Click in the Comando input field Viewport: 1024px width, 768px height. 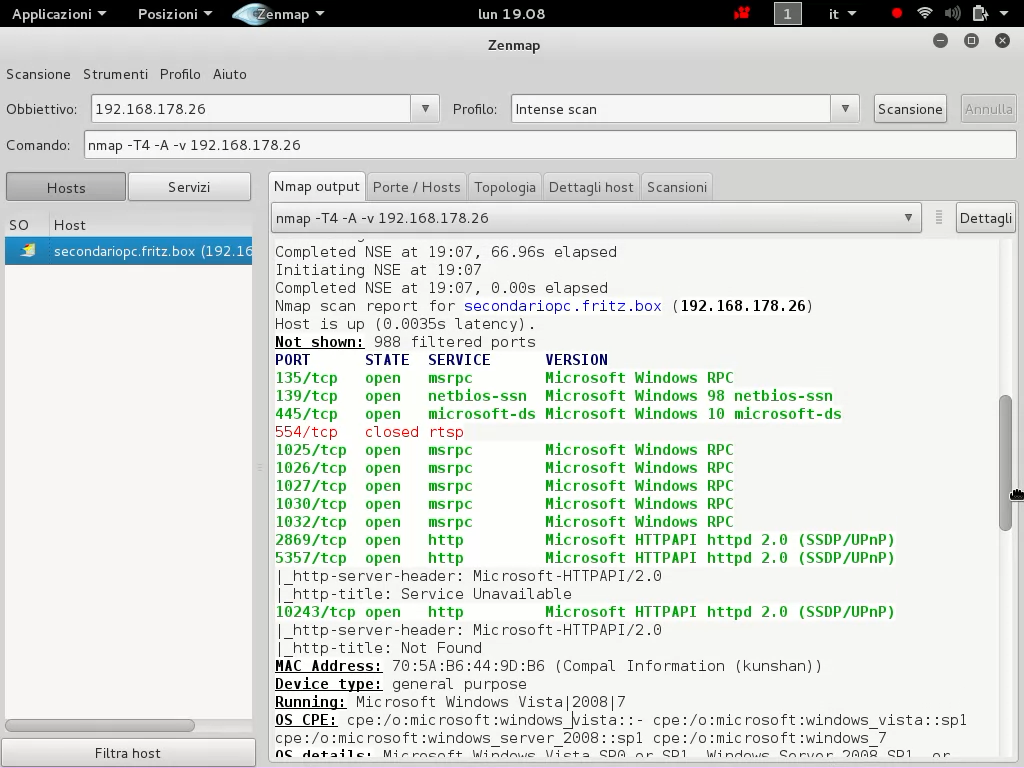coord(550,145)
